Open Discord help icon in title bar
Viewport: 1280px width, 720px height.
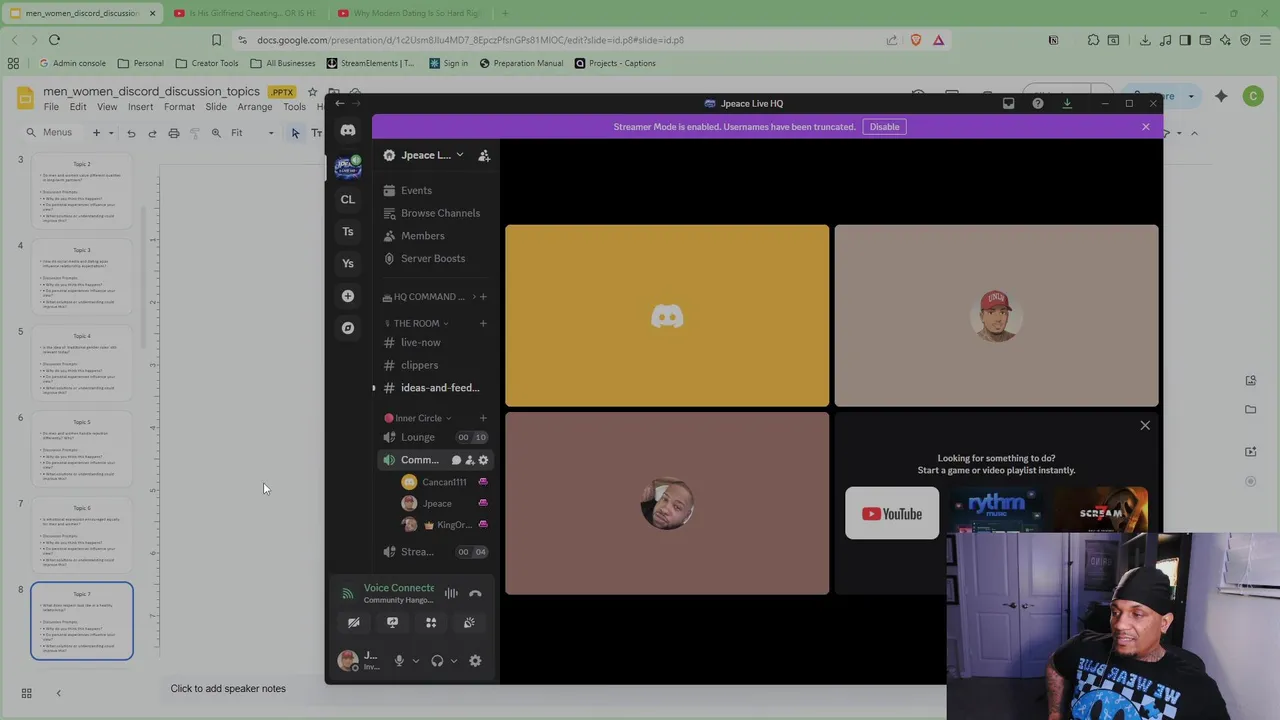[1037, 103]
